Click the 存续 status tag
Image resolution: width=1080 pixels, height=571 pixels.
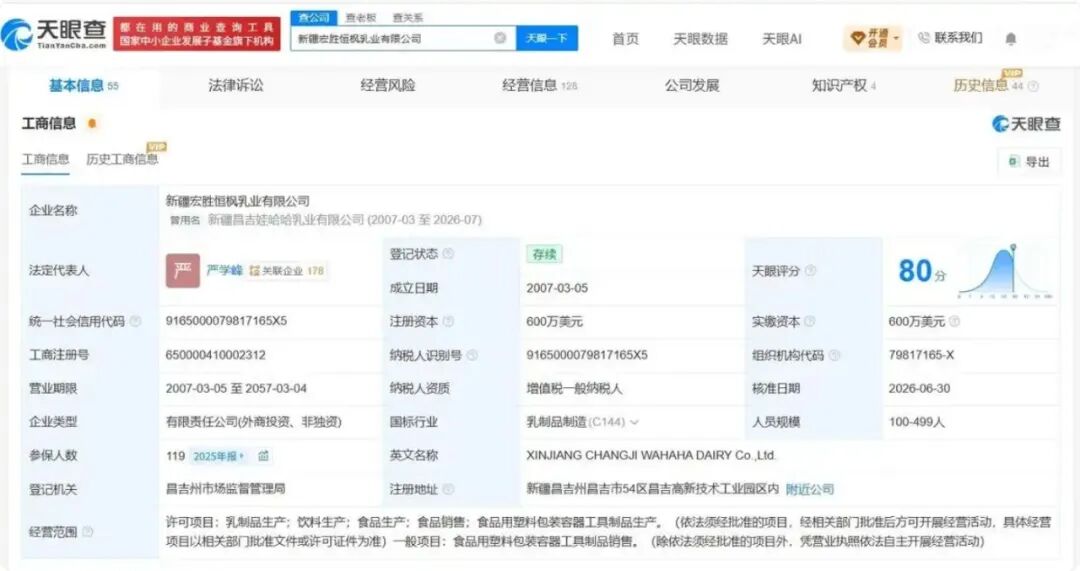point(544,254)
